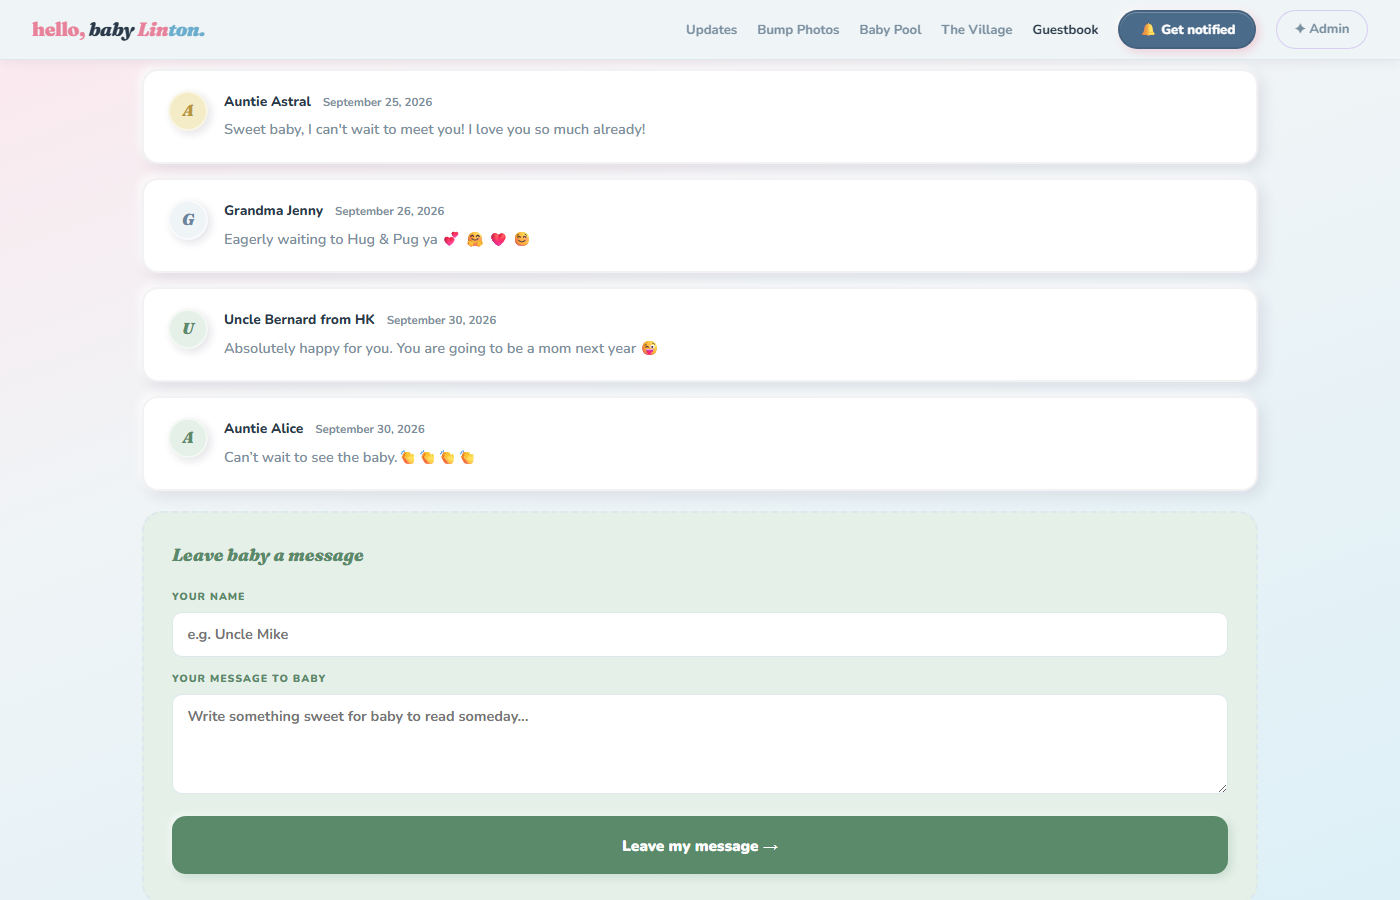Click the message to baby textarea
Viewport: 1400px width, 900px height.
[700, 744]
